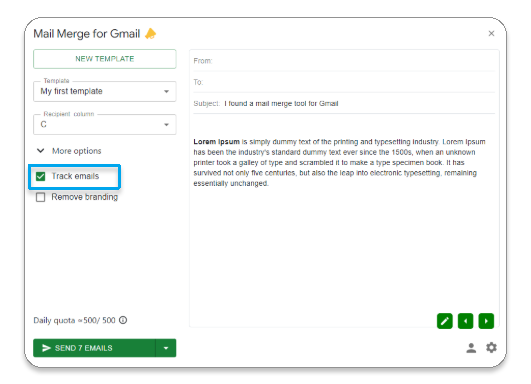Click the green pencil edit icon

point(445,321)
